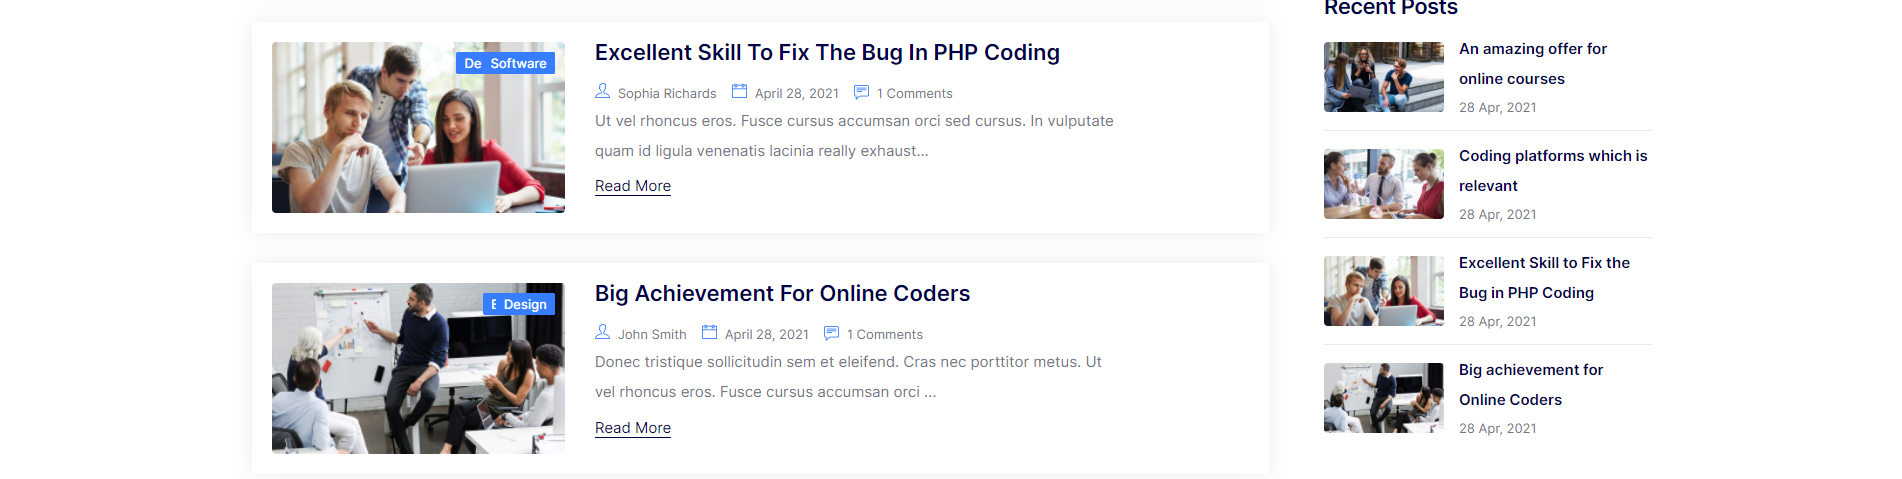Viewport: 1902px width, 479px height.
Task: Open the author link Sophia Richards
Action: [667, 93]
